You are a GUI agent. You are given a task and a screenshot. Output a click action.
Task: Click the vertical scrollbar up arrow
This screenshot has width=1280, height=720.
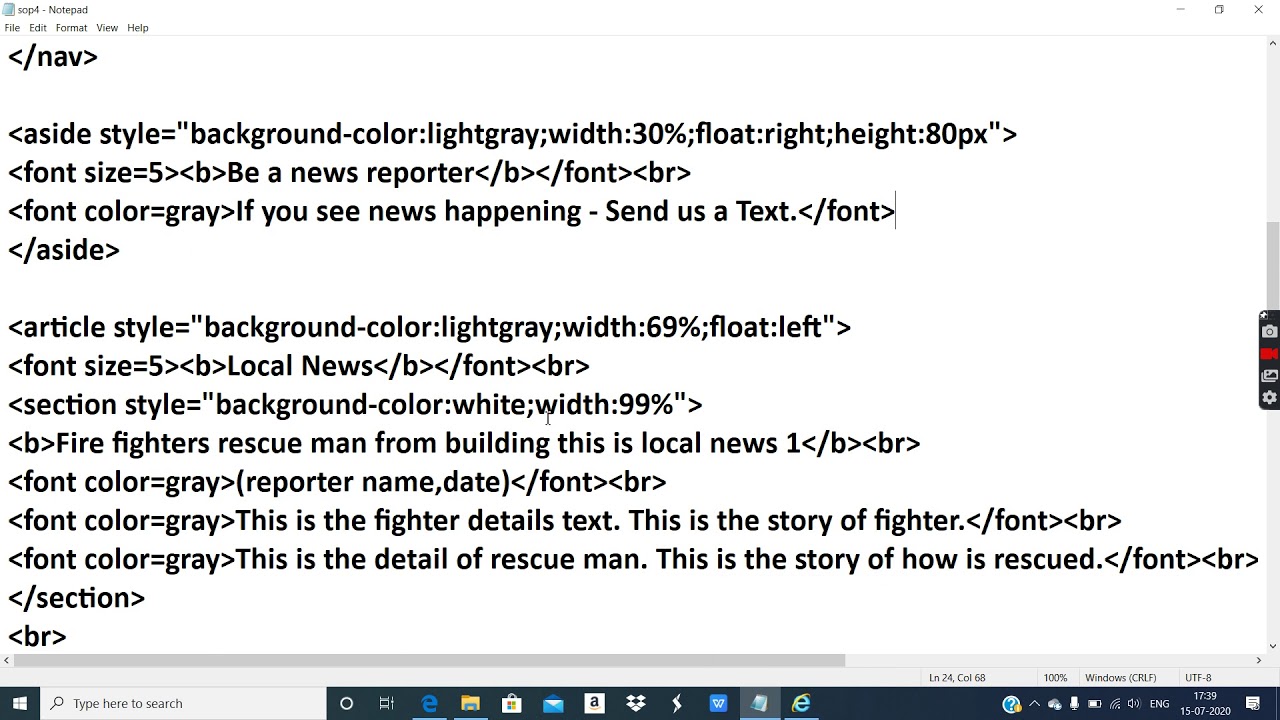(1272, 44)
